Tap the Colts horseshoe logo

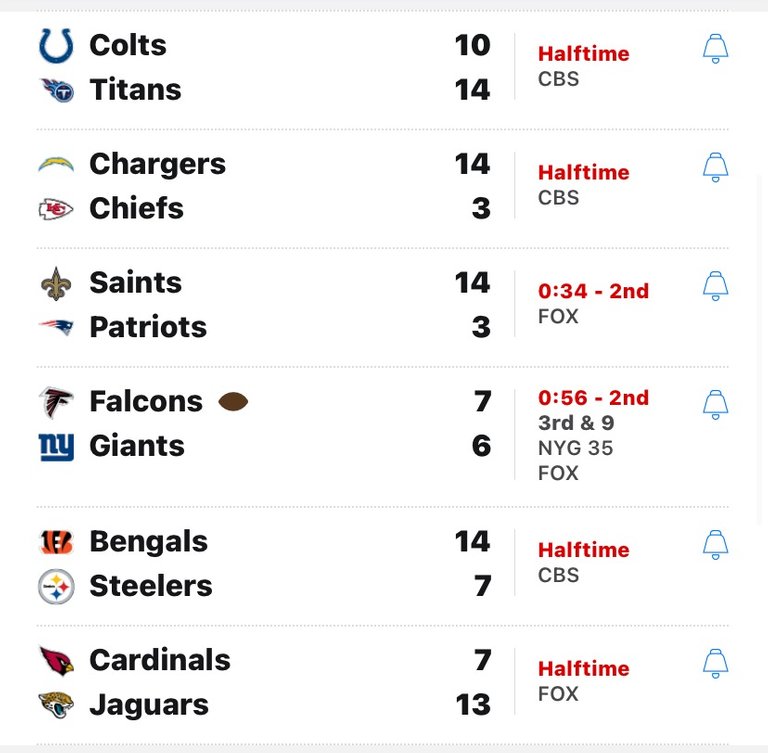coord(56,46)
